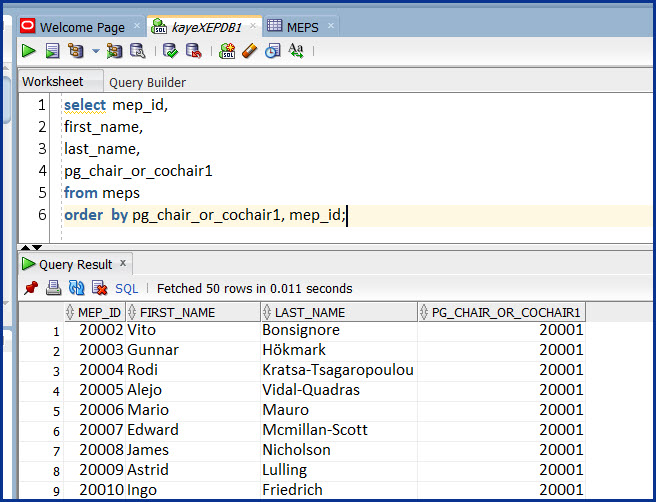Collapse editor using the up splitter arrow
This screenshot has height=502, width=656.
click(25, 248)
